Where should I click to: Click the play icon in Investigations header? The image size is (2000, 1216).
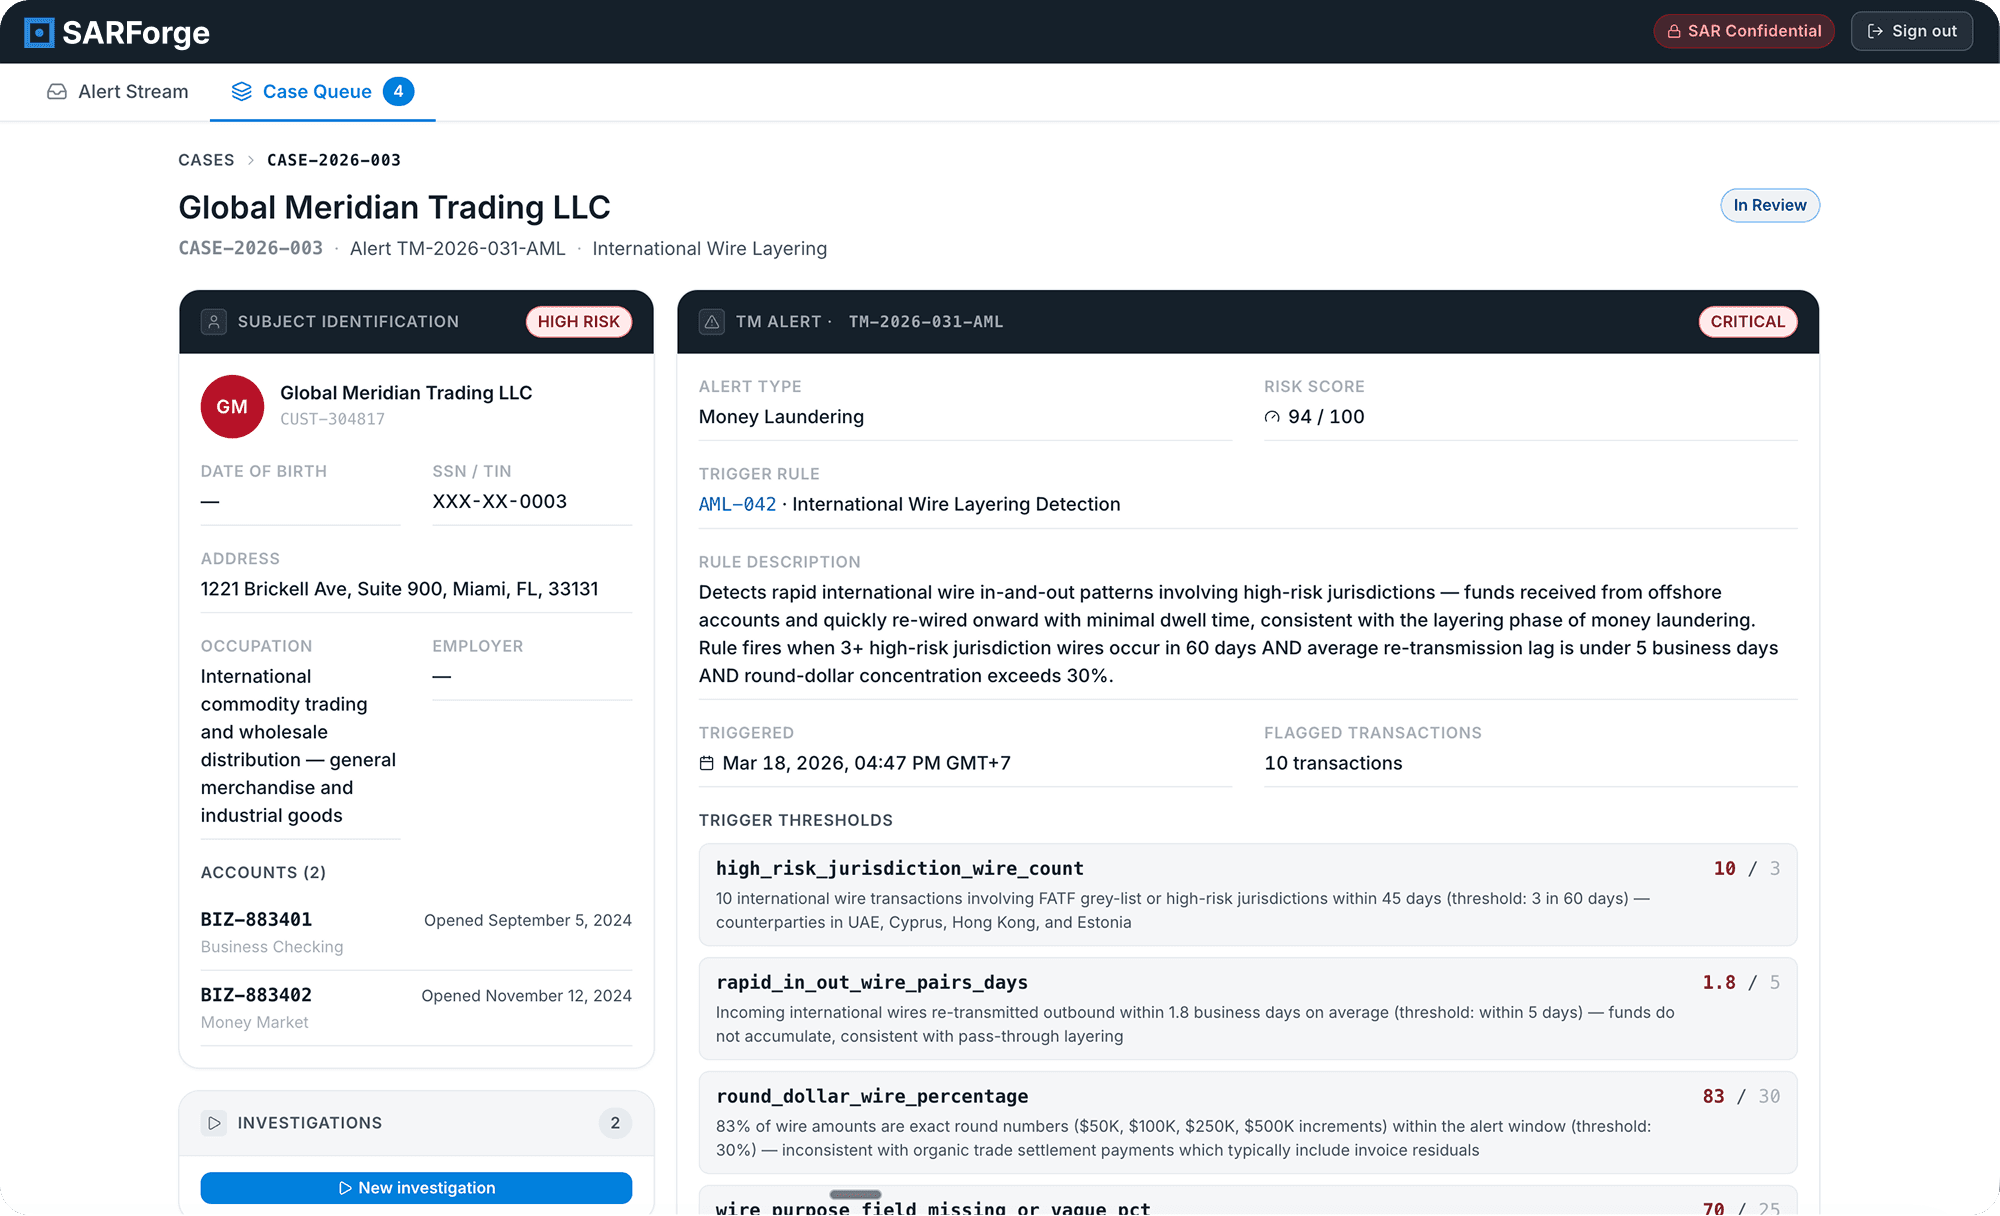214,1122
